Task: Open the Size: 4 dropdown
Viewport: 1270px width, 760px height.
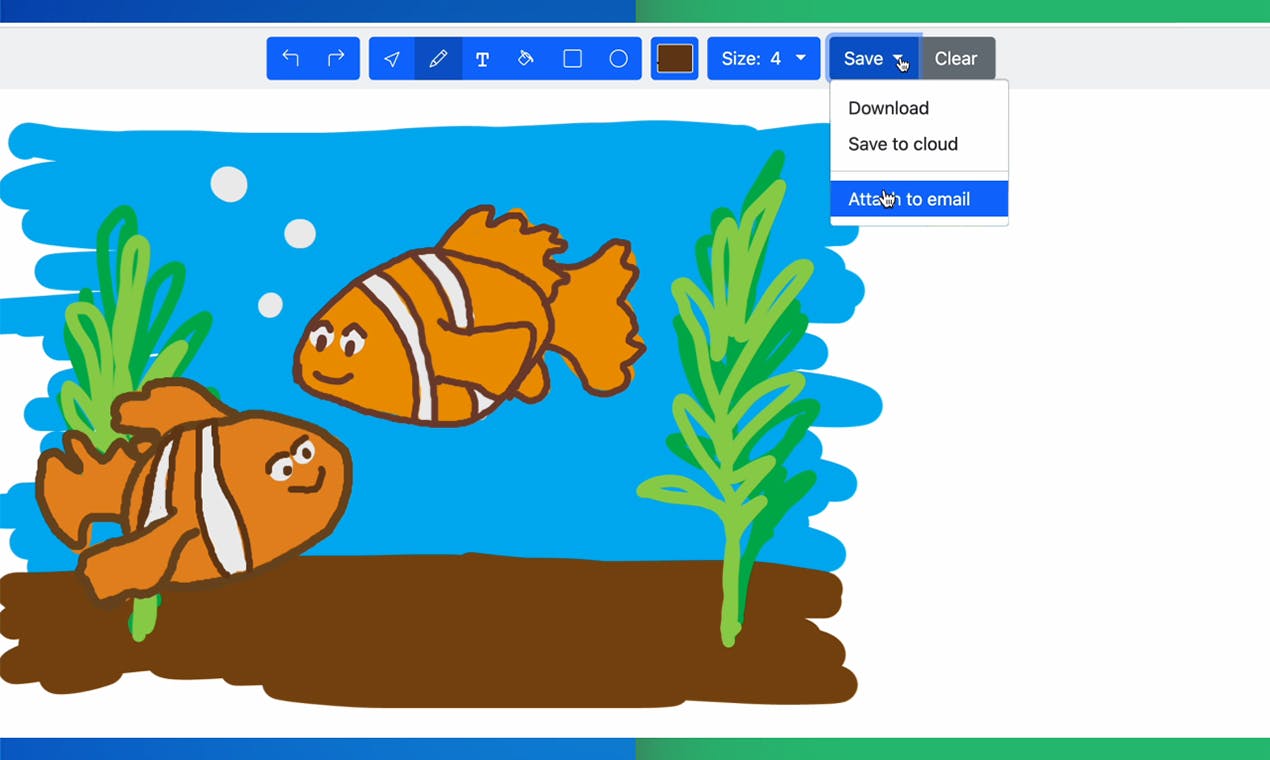Action: [764, 59]
